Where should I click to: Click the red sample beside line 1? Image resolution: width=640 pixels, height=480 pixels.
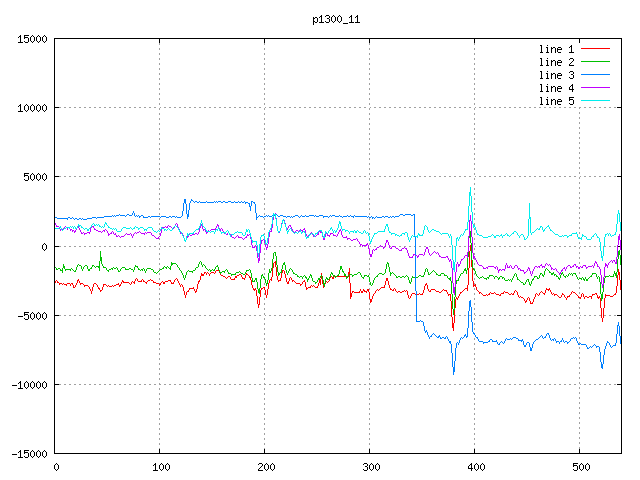[595, 49]
